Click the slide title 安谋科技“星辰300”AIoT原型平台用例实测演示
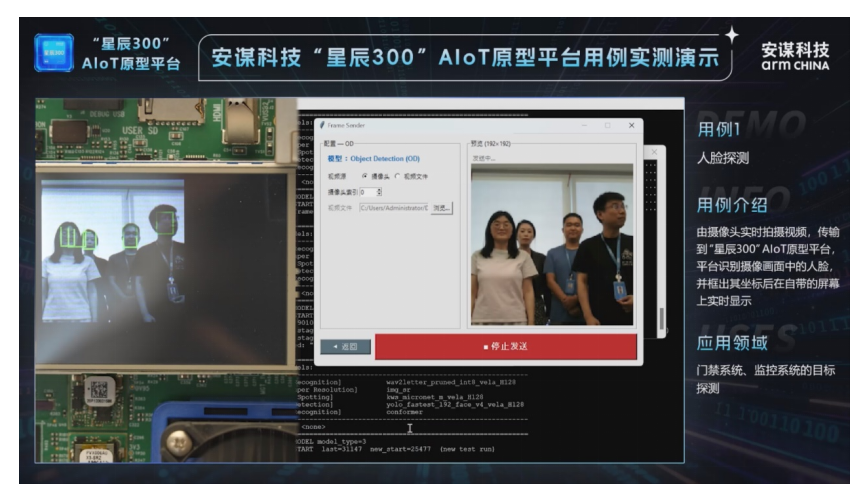Image resolution: width=865 pixels, height=500 pixels. (465, 57)
